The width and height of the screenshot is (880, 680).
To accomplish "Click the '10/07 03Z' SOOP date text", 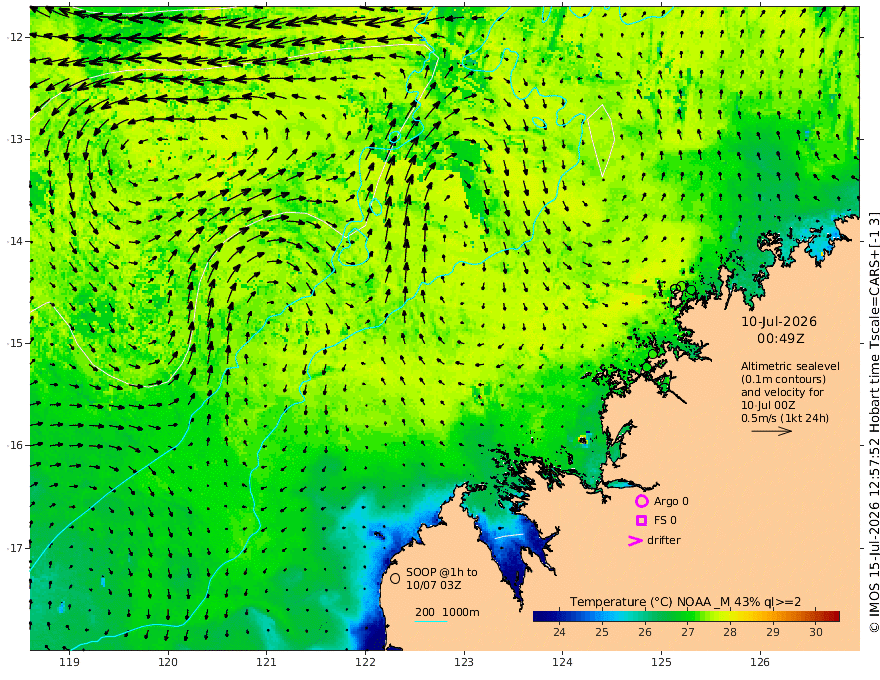I will click(x=434, y=585).
